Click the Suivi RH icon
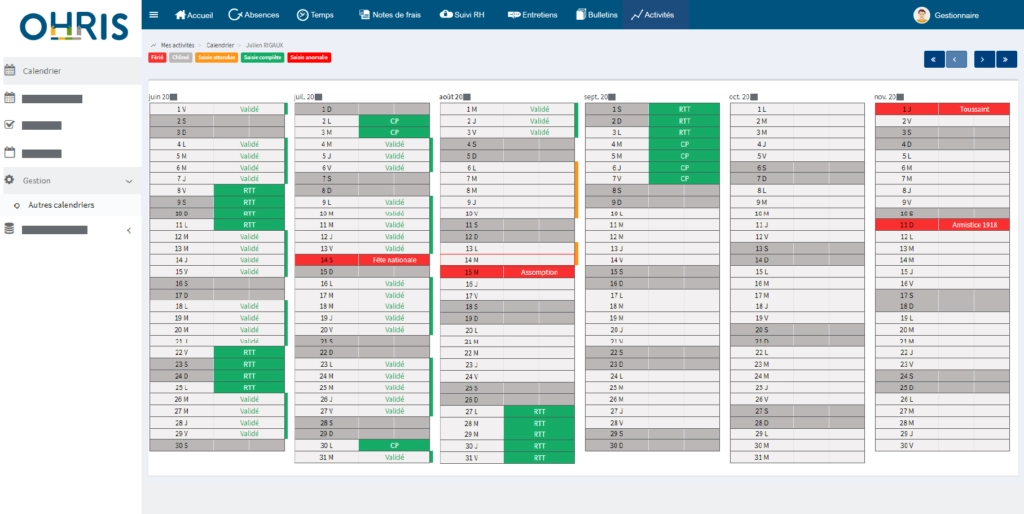1024x514 pixels. pyautogui.click(x=446, y=15)
